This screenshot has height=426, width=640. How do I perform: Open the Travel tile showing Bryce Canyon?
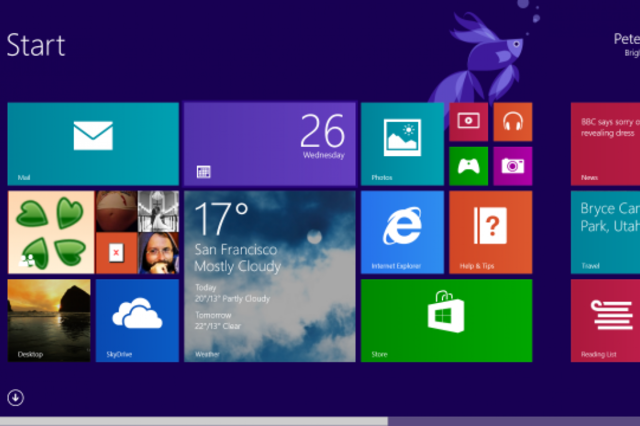(x=605, y=232)
